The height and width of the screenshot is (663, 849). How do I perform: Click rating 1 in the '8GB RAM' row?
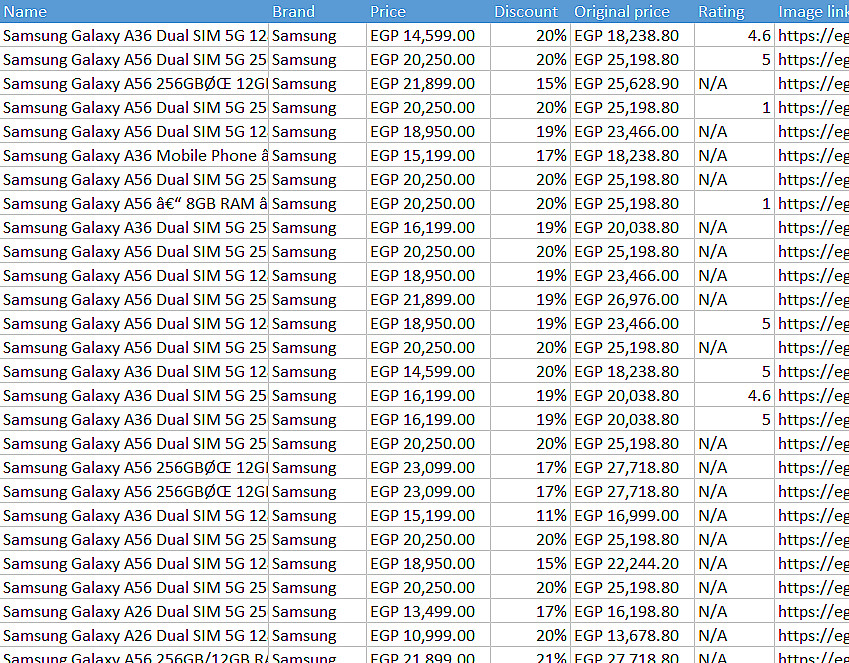[x=735, y=204]
